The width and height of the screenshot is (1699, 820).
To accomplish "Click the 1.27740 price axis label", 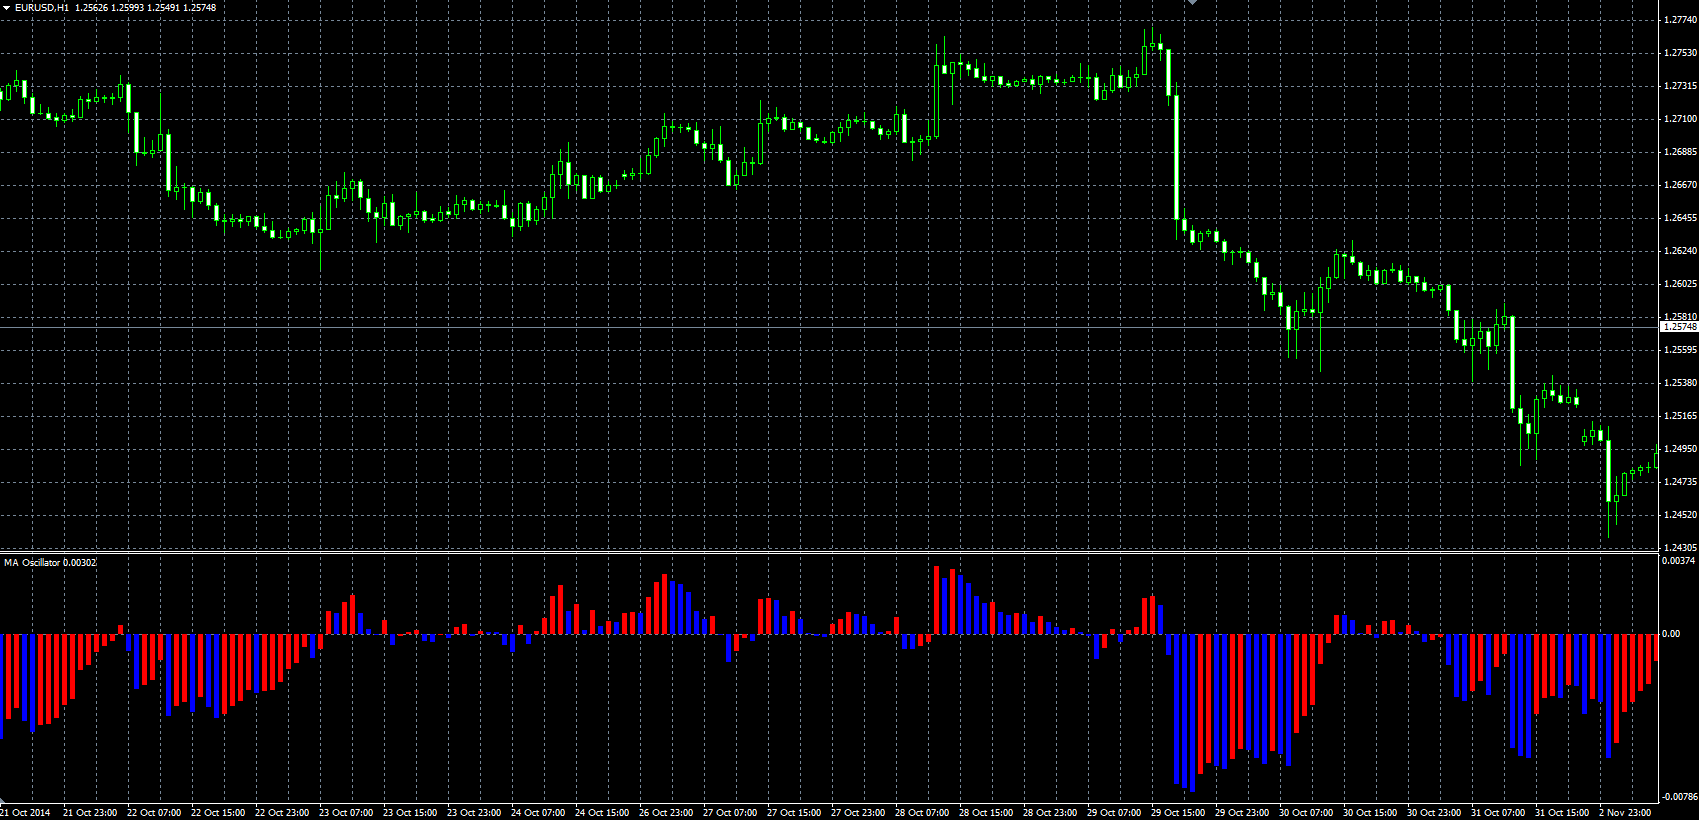I will point(1680,20).
